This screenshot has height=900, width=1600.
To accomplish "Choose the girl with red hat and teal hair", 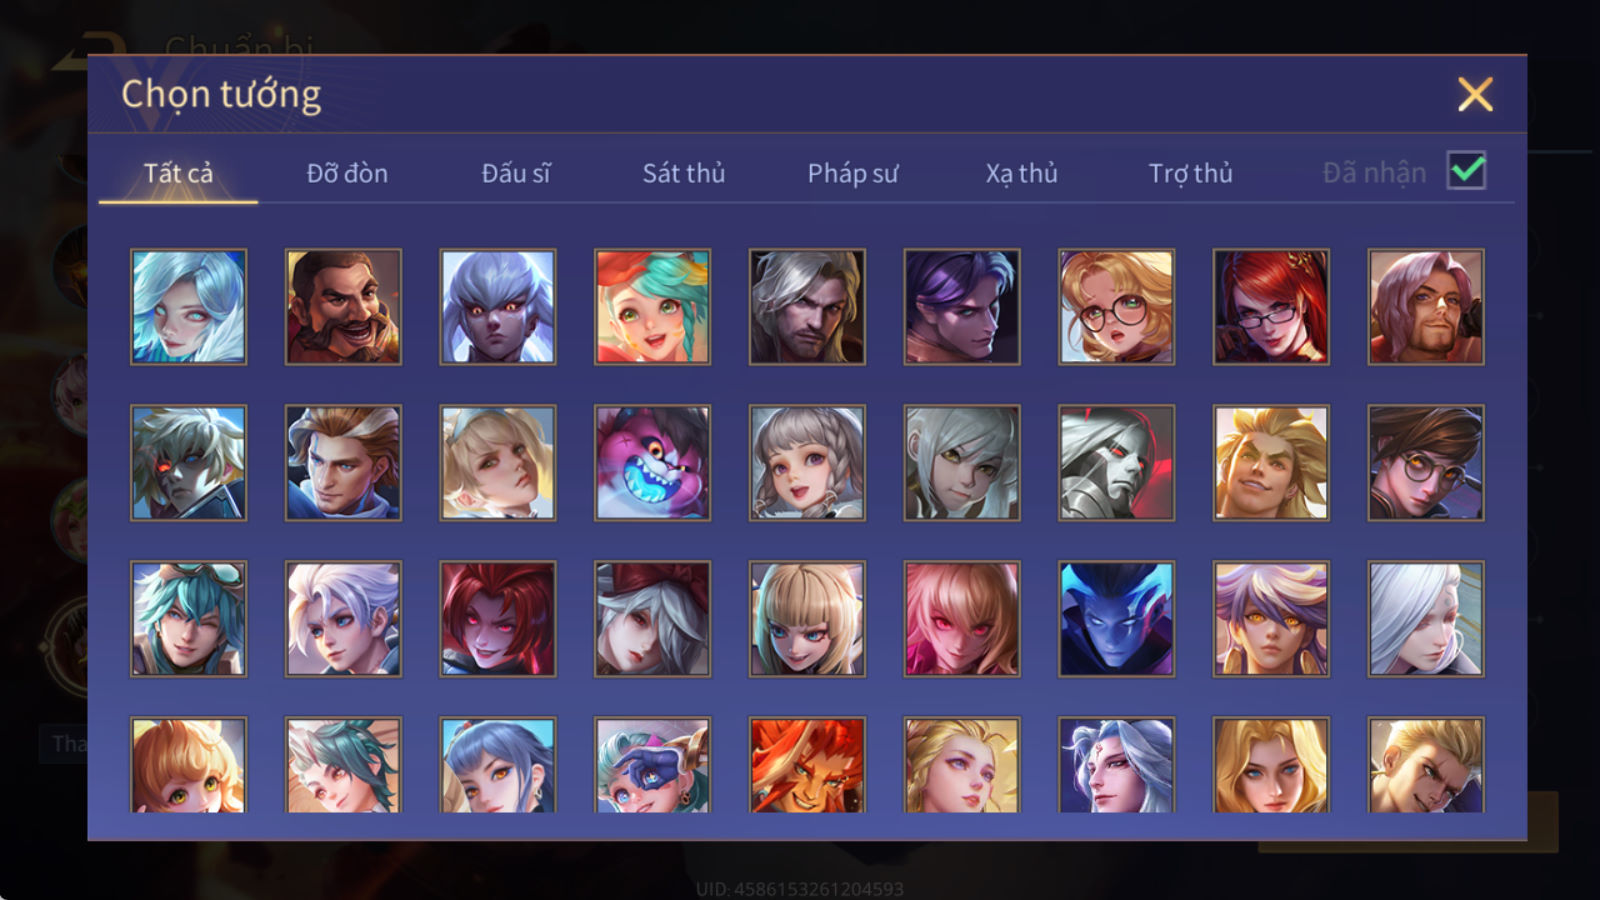I will coord(652,307).
